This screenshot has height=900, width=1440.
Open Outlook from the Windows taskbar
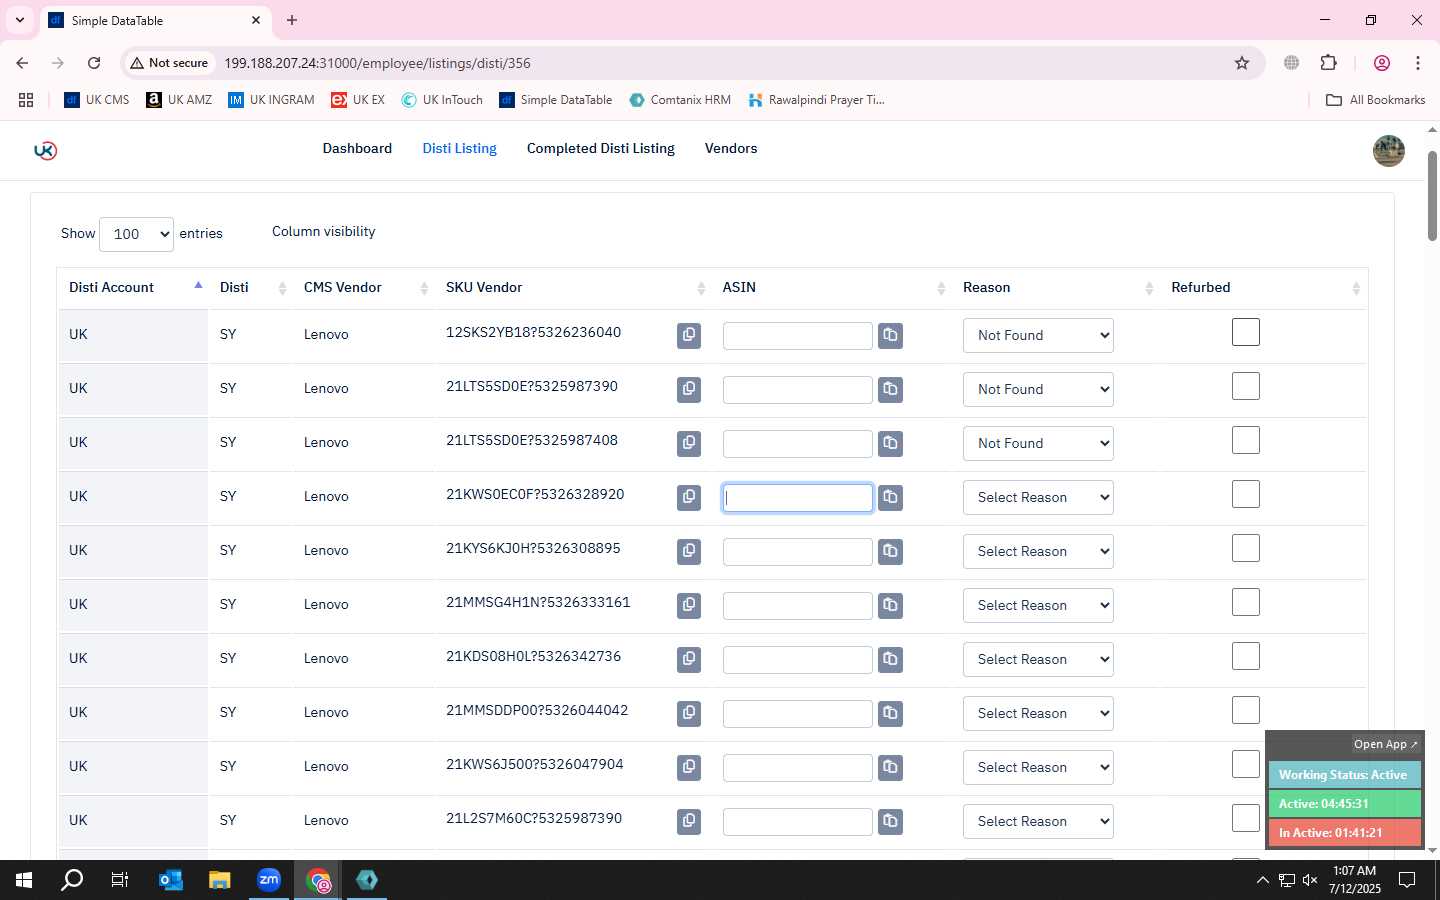(171, 880)
